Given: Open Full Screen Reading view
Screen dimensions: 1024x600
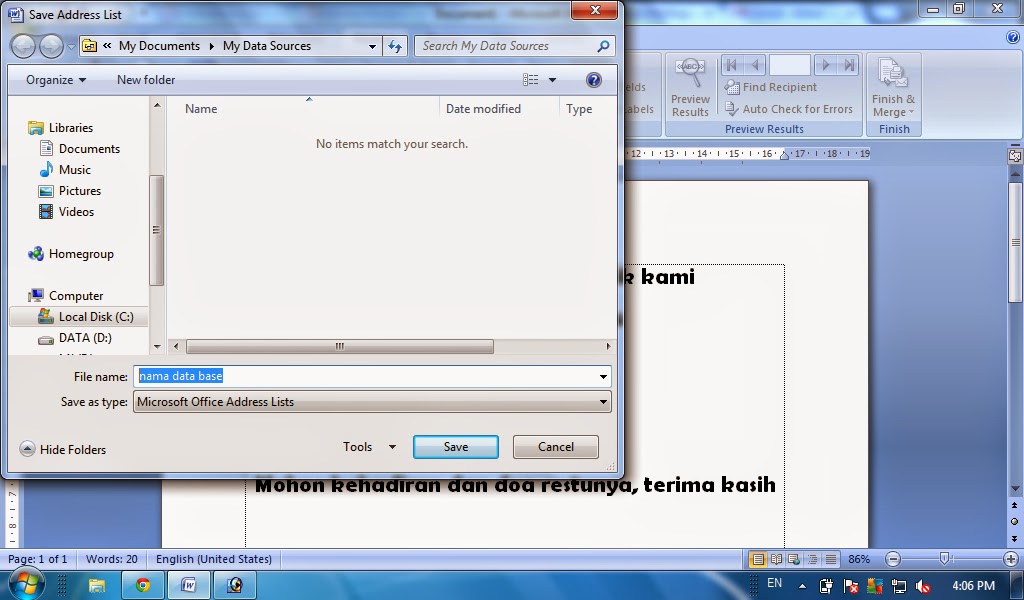Looking at the screenshot, I should [776, 559].
